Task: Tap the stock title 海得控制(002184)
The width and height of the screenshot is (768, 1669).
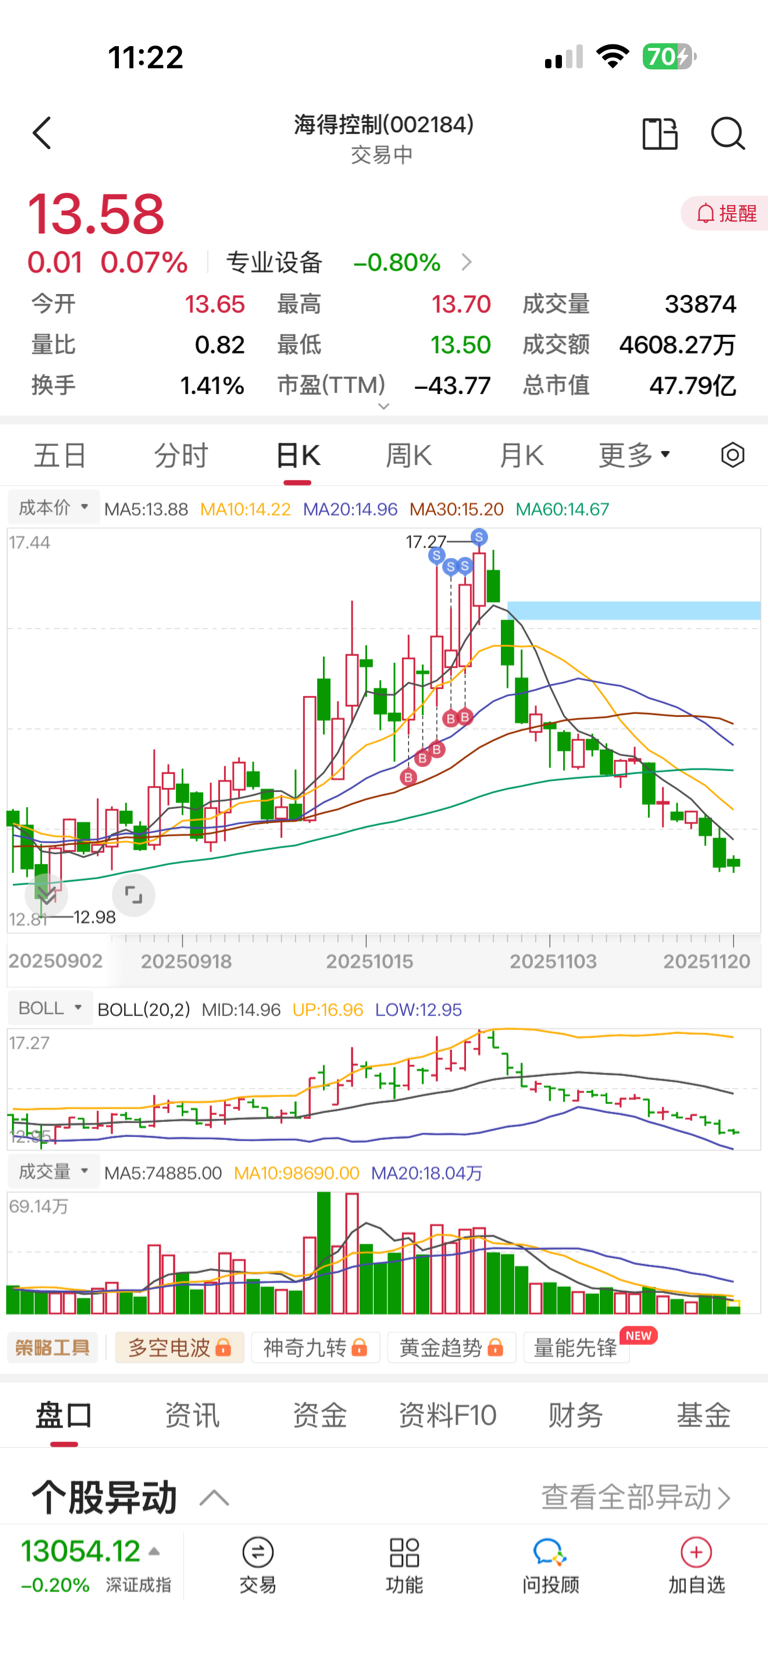Action: click(384, 124)
